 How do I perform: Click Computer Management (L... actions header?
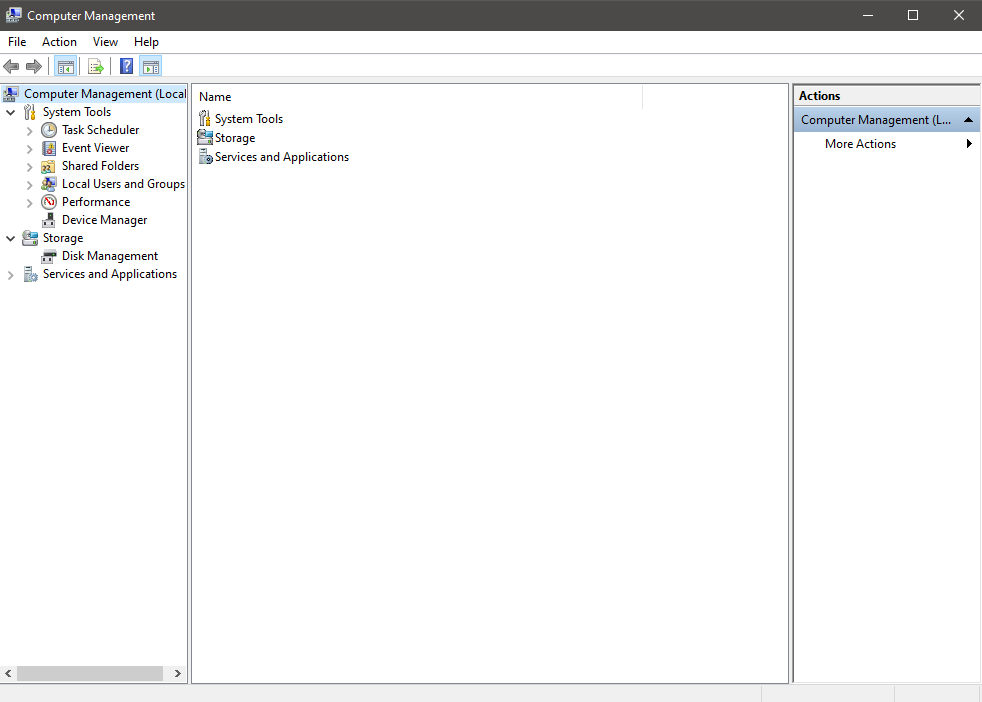[x=886, y=120]
